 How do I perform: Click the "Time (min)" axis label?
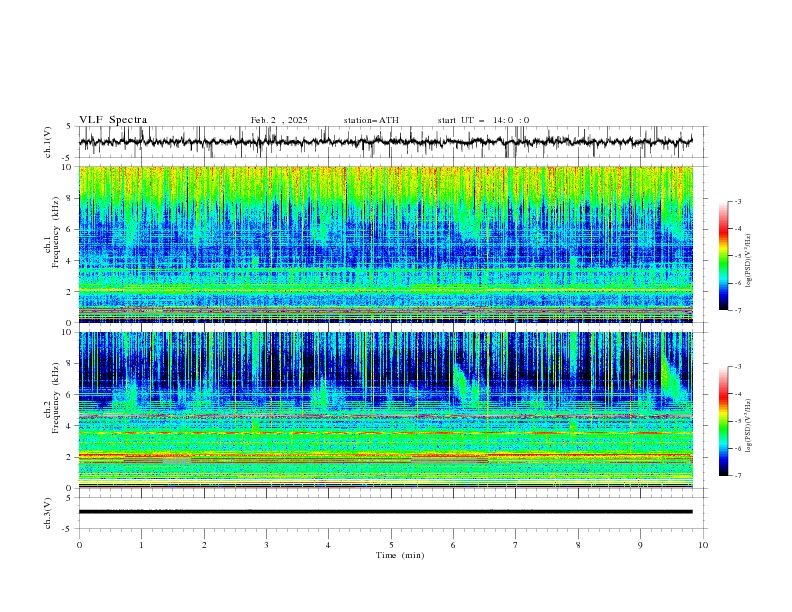pyautogui.click(x=400, y=555)
